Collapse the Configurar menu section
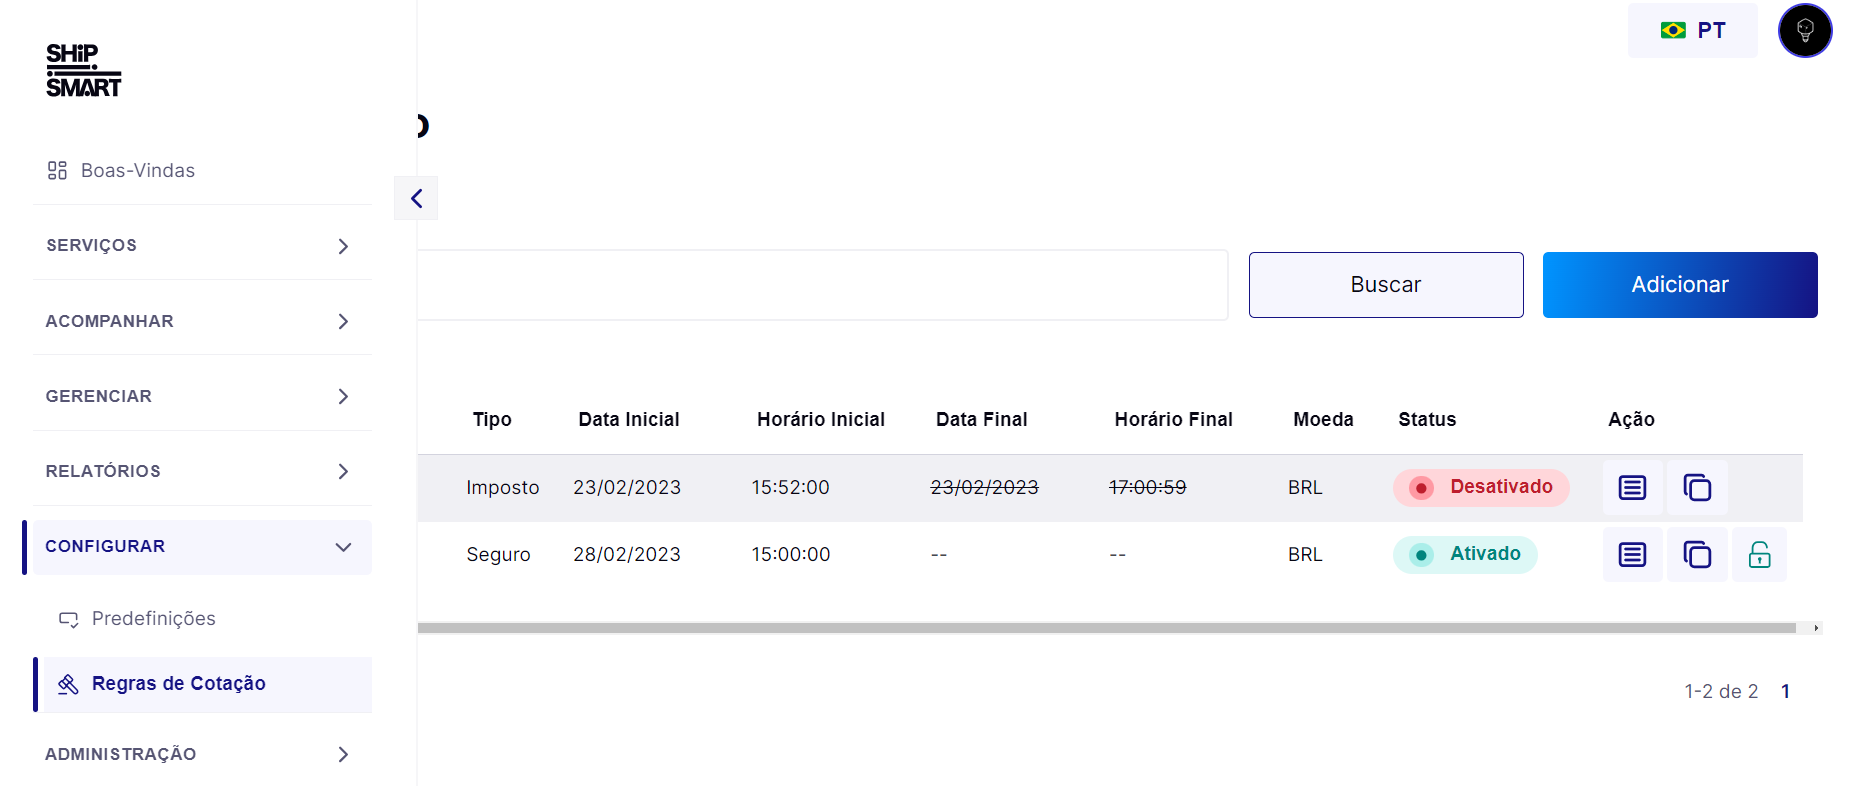 (x=201, y=547)
